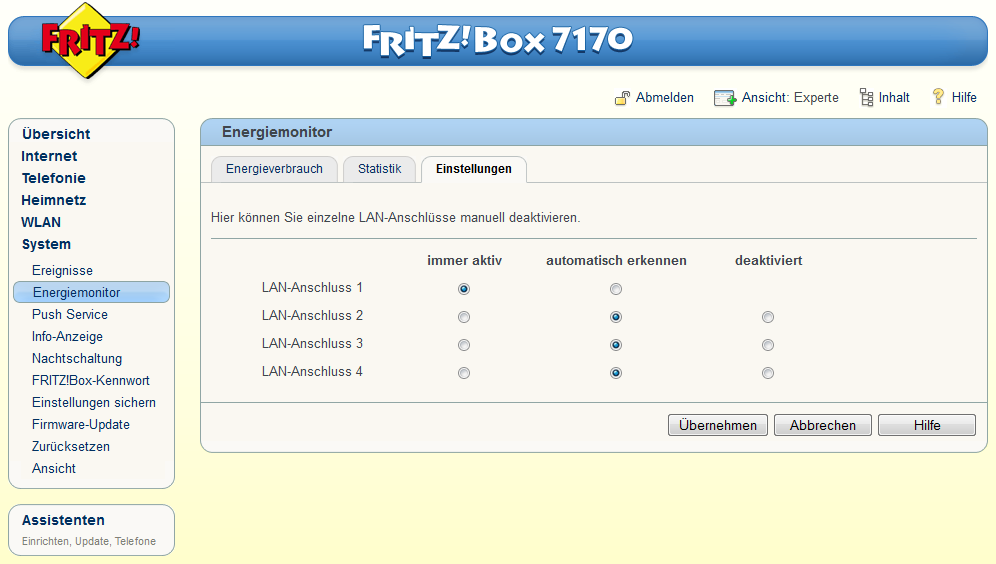Click the LAN-Anschluss 1 label
996x564 pixels.
click(312, 288)
